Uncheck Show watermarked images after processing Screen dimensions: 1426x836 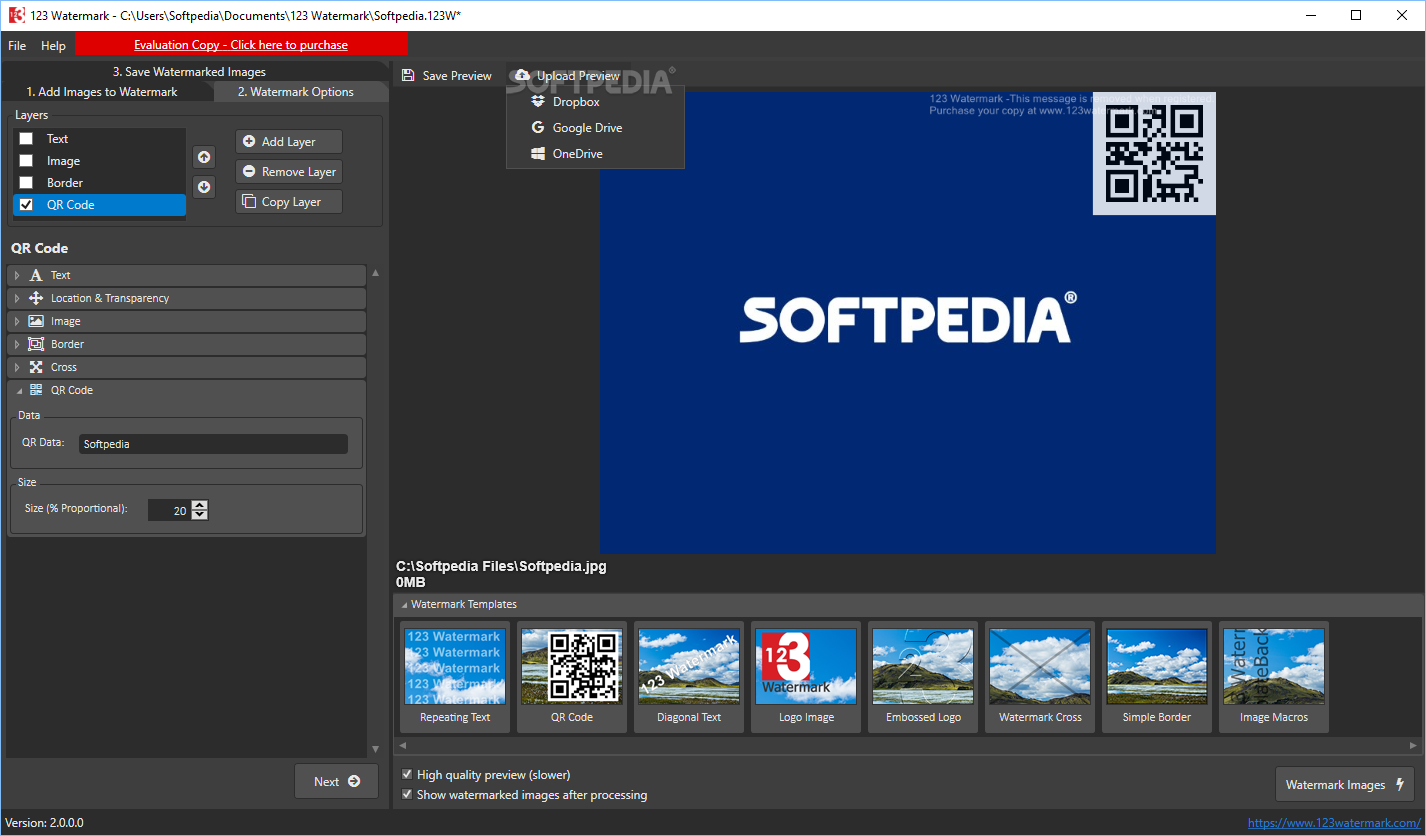coord(407,795)
